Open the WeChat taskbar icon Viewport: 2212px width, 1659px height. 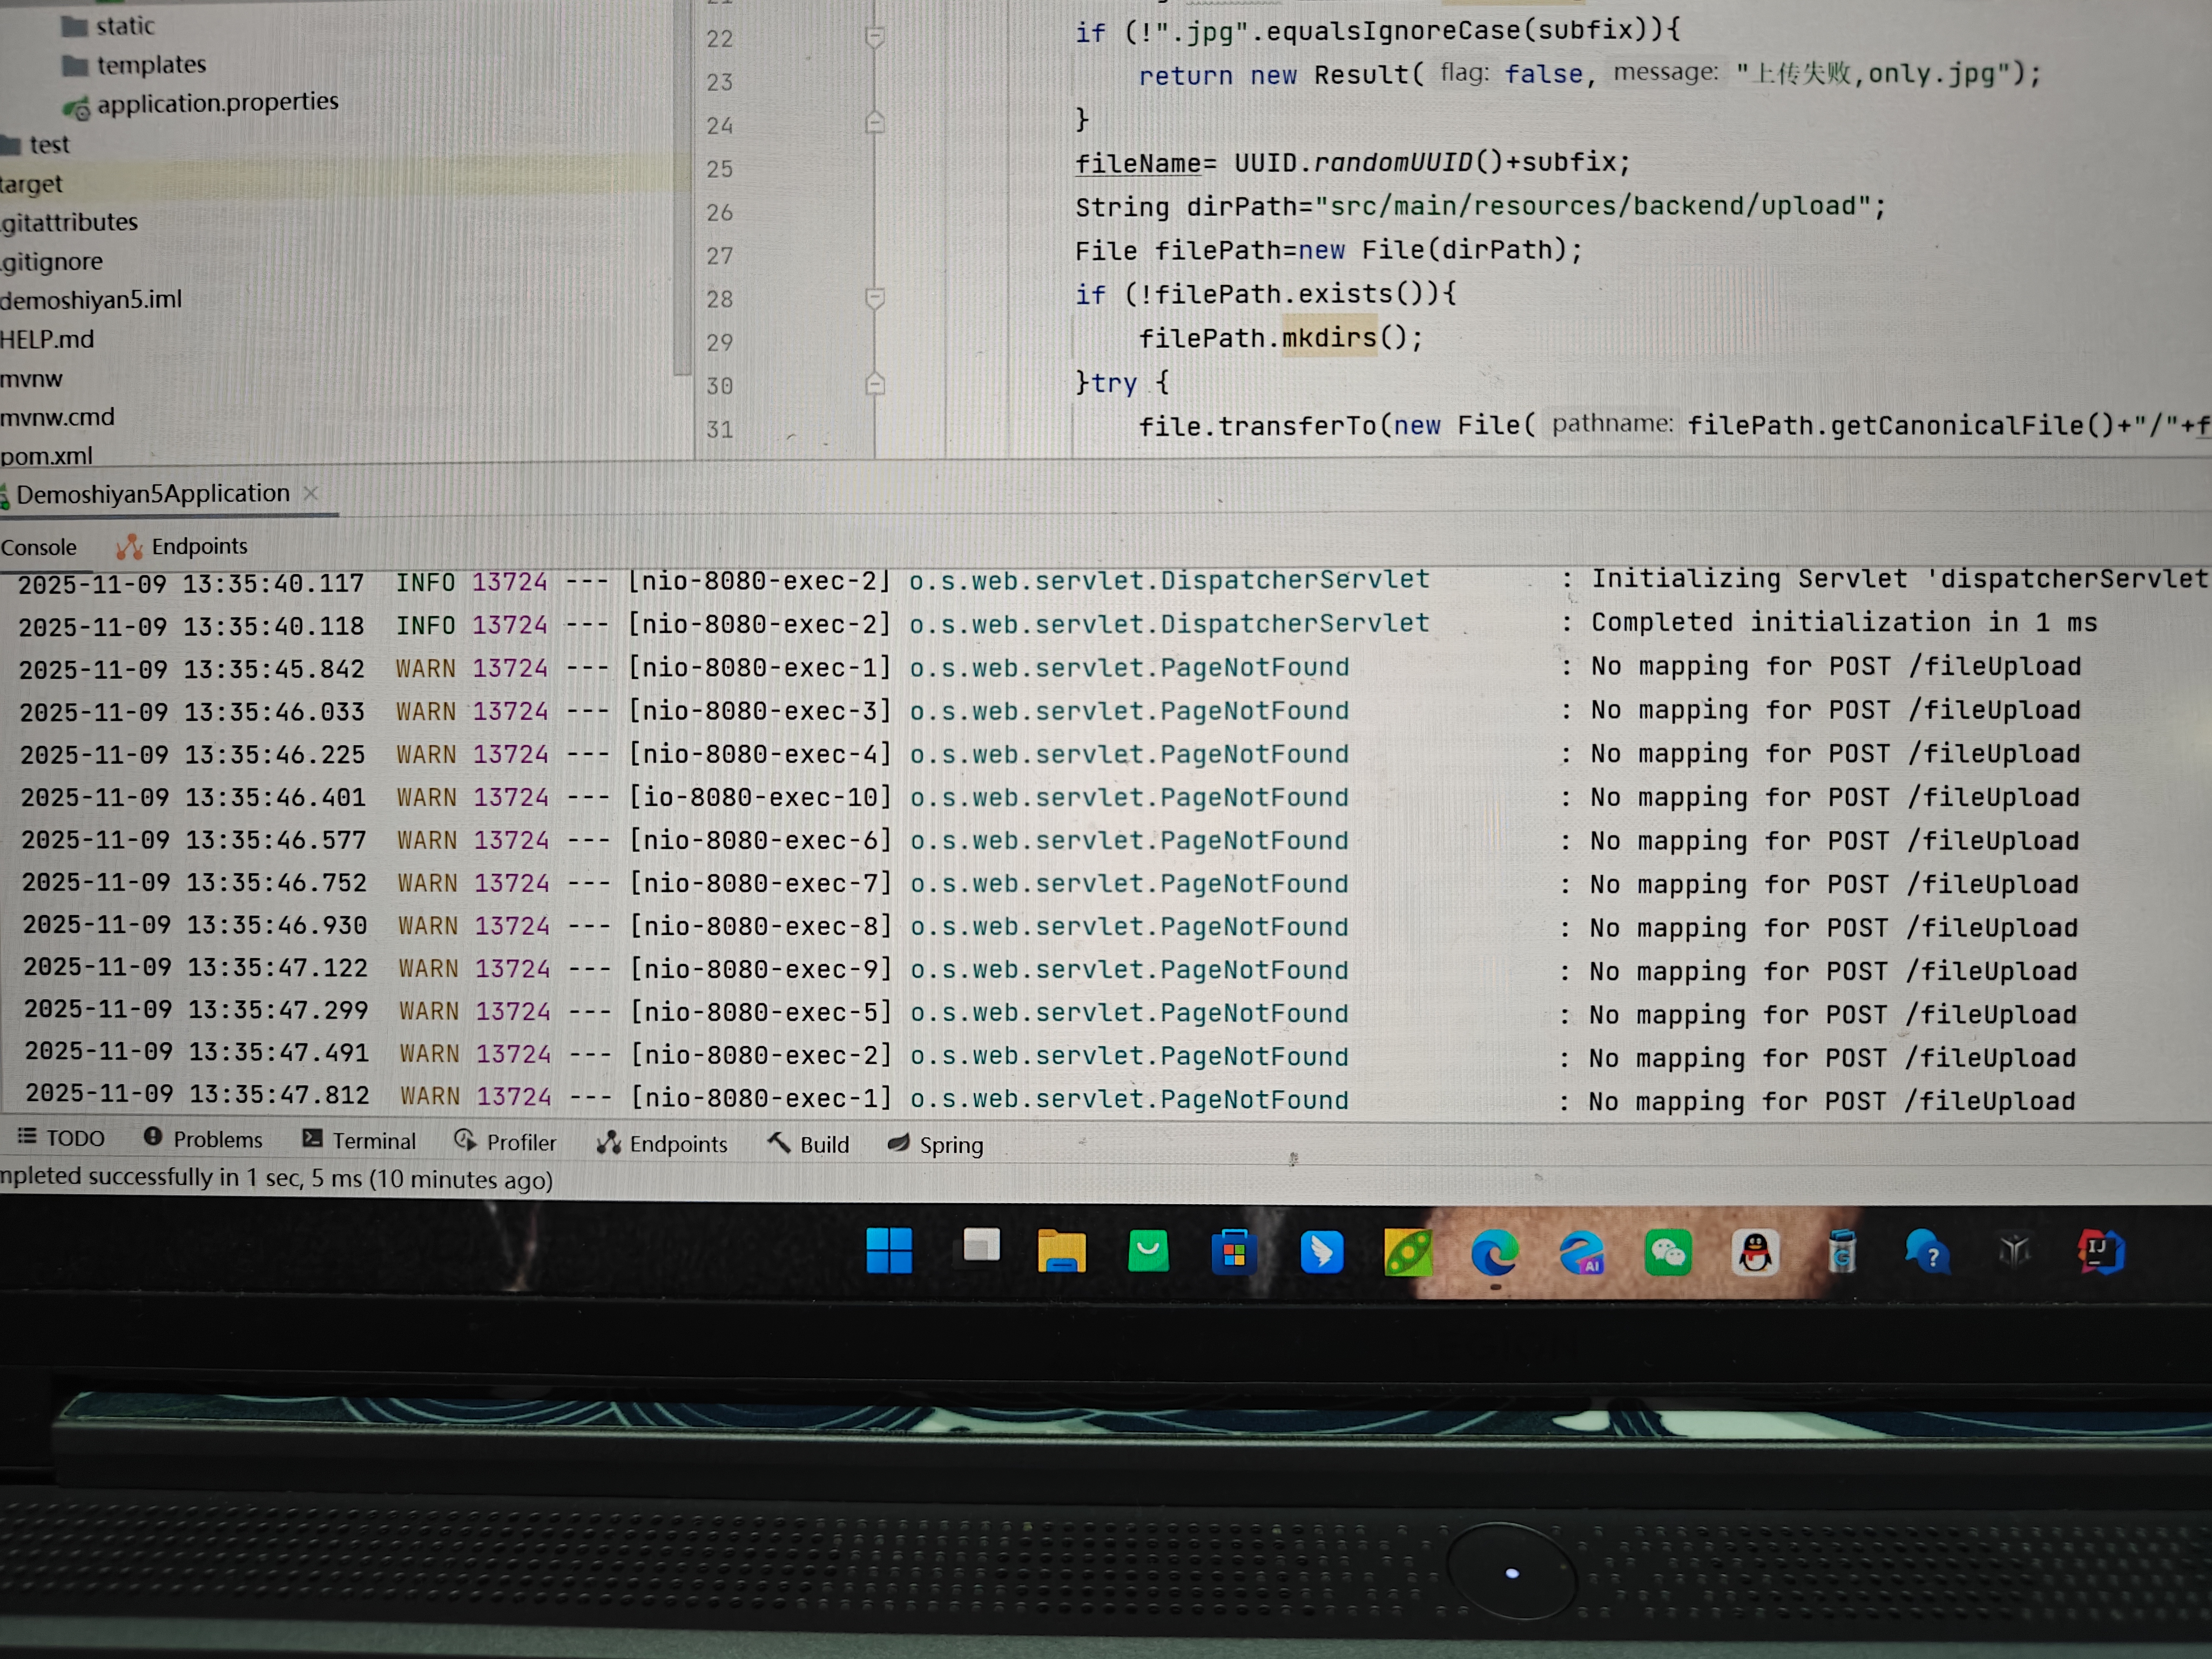(x=1668, y=1253)
